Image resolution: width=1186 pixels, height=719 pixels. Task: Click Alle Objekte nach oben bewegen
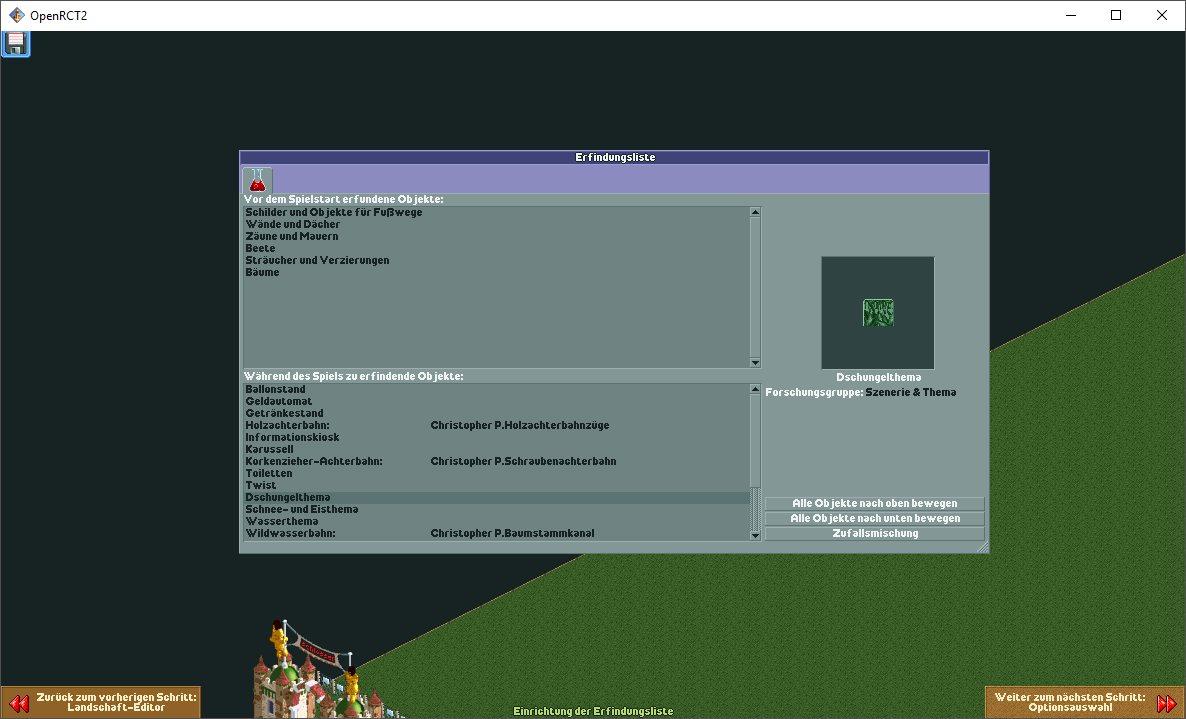click(x=874, y=504)
